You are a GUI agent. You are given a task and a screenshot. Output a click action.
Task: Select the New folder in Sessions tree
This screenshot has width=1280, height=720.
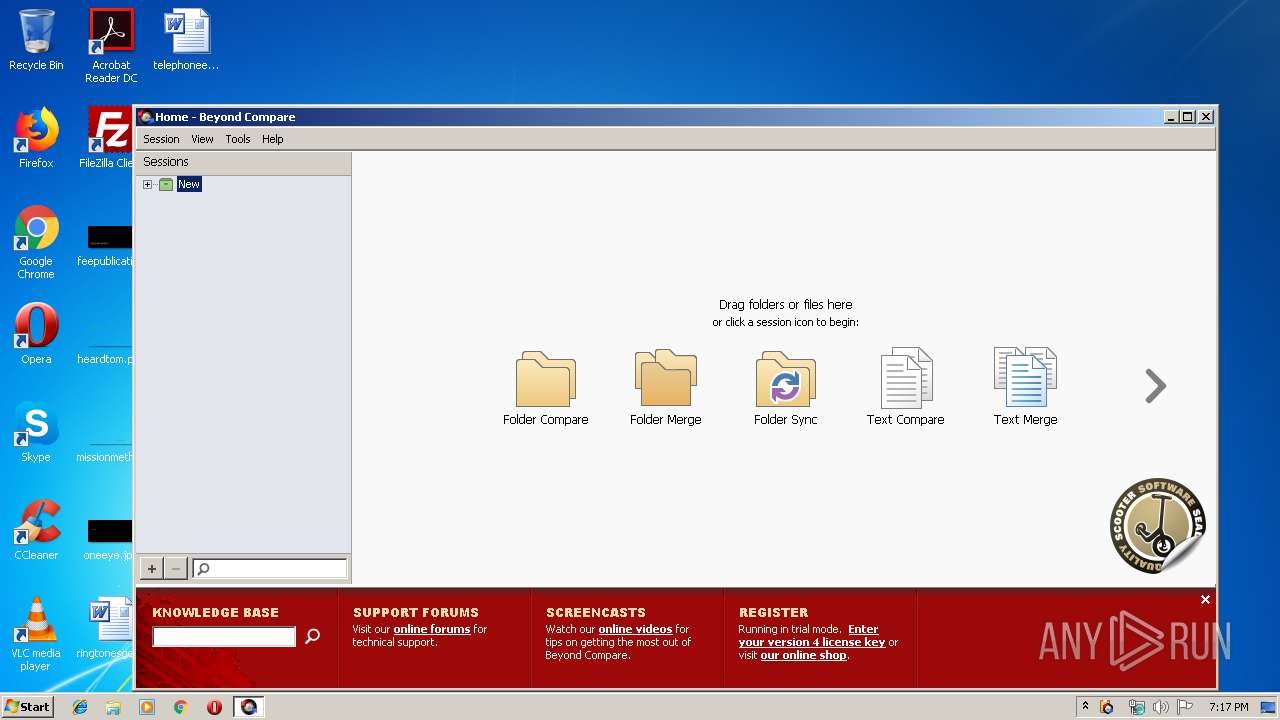(189, 184)
